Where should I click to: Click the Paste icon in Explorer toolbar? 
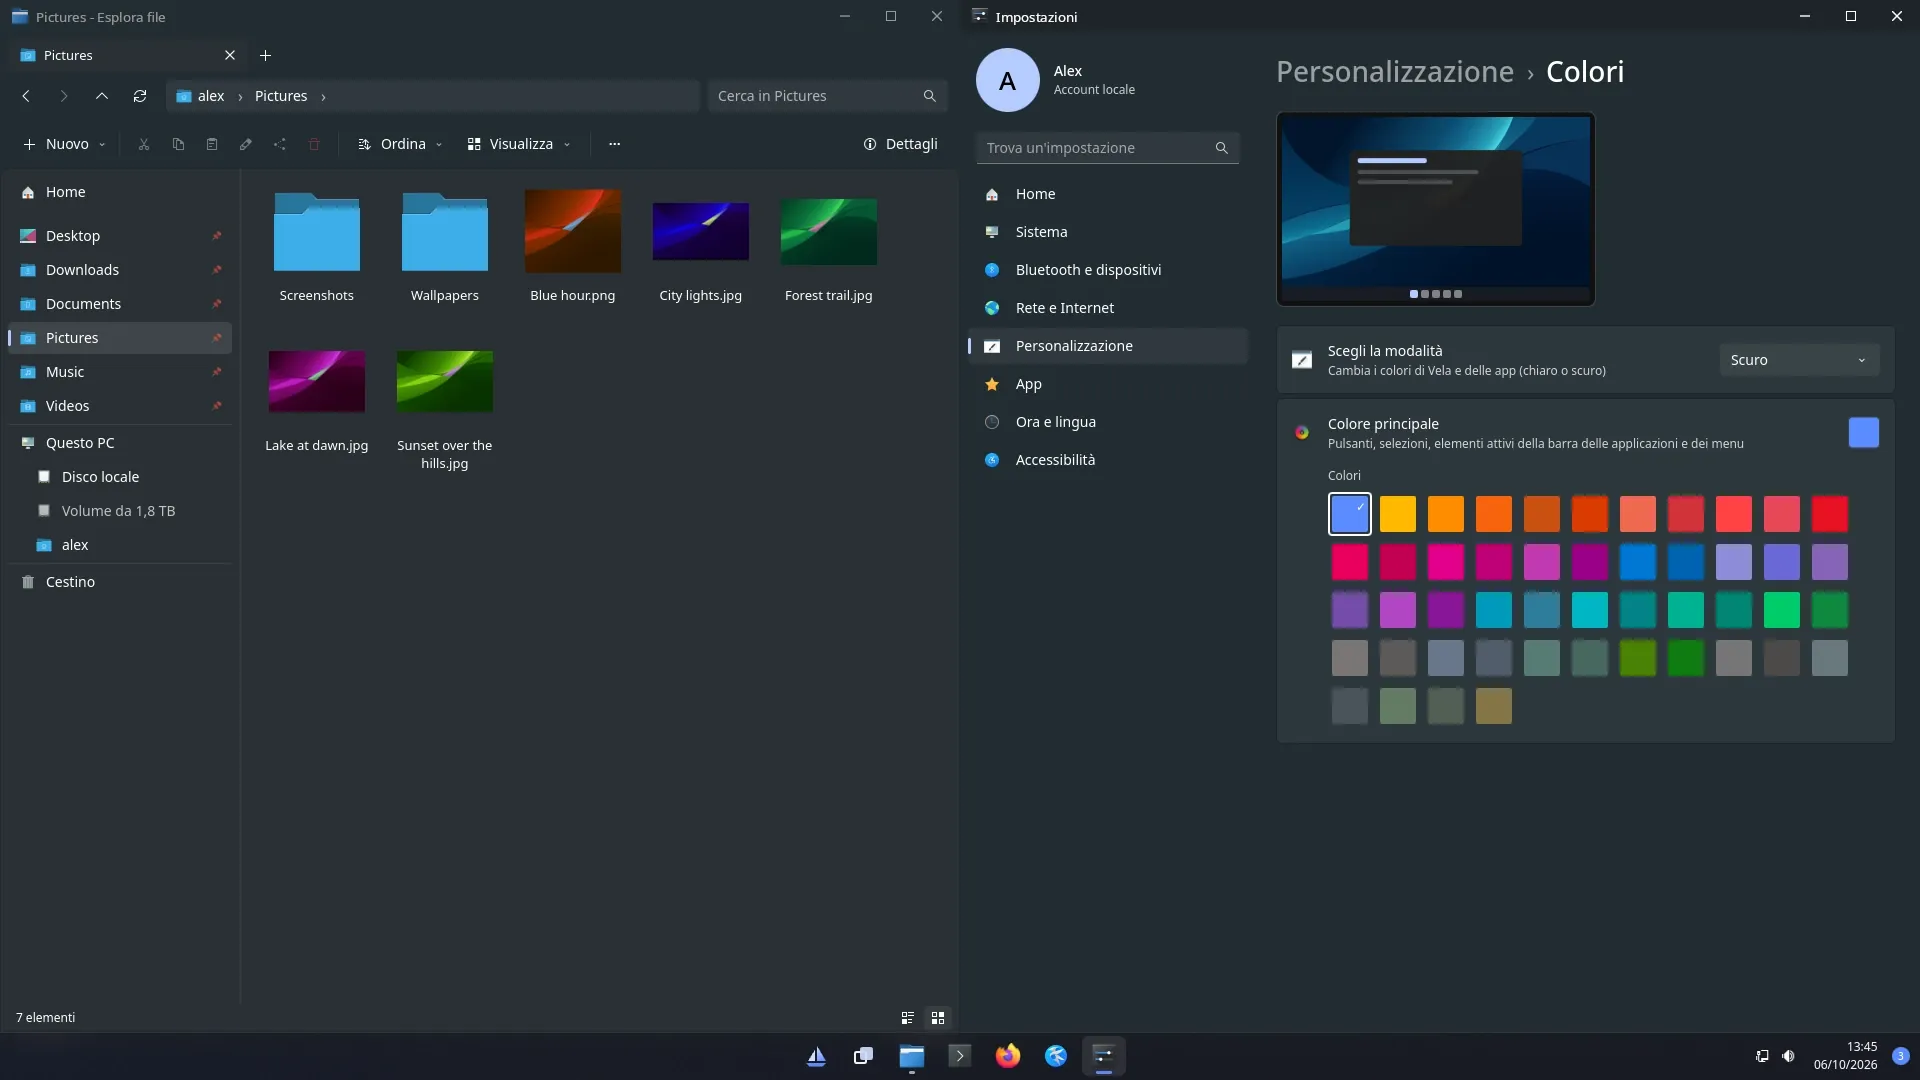212,144
